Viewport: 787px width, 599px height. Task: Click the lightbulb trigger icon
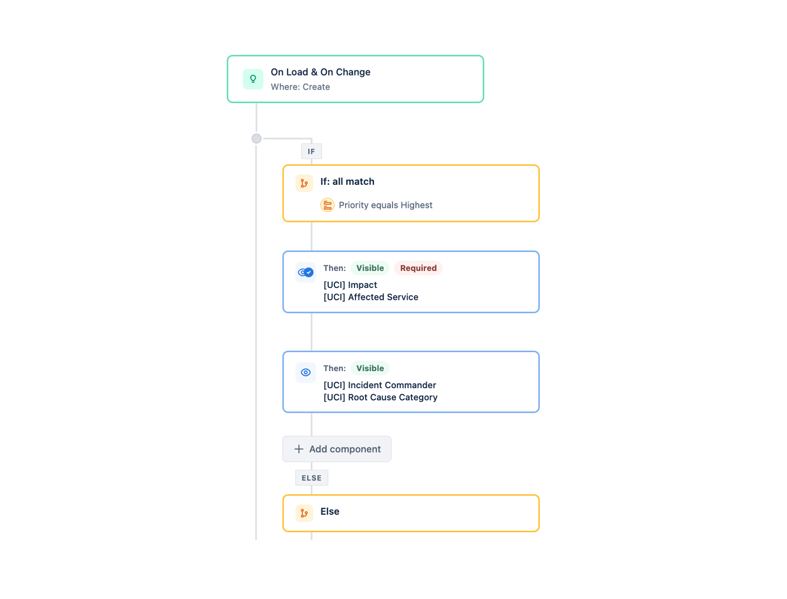[253, 79]
